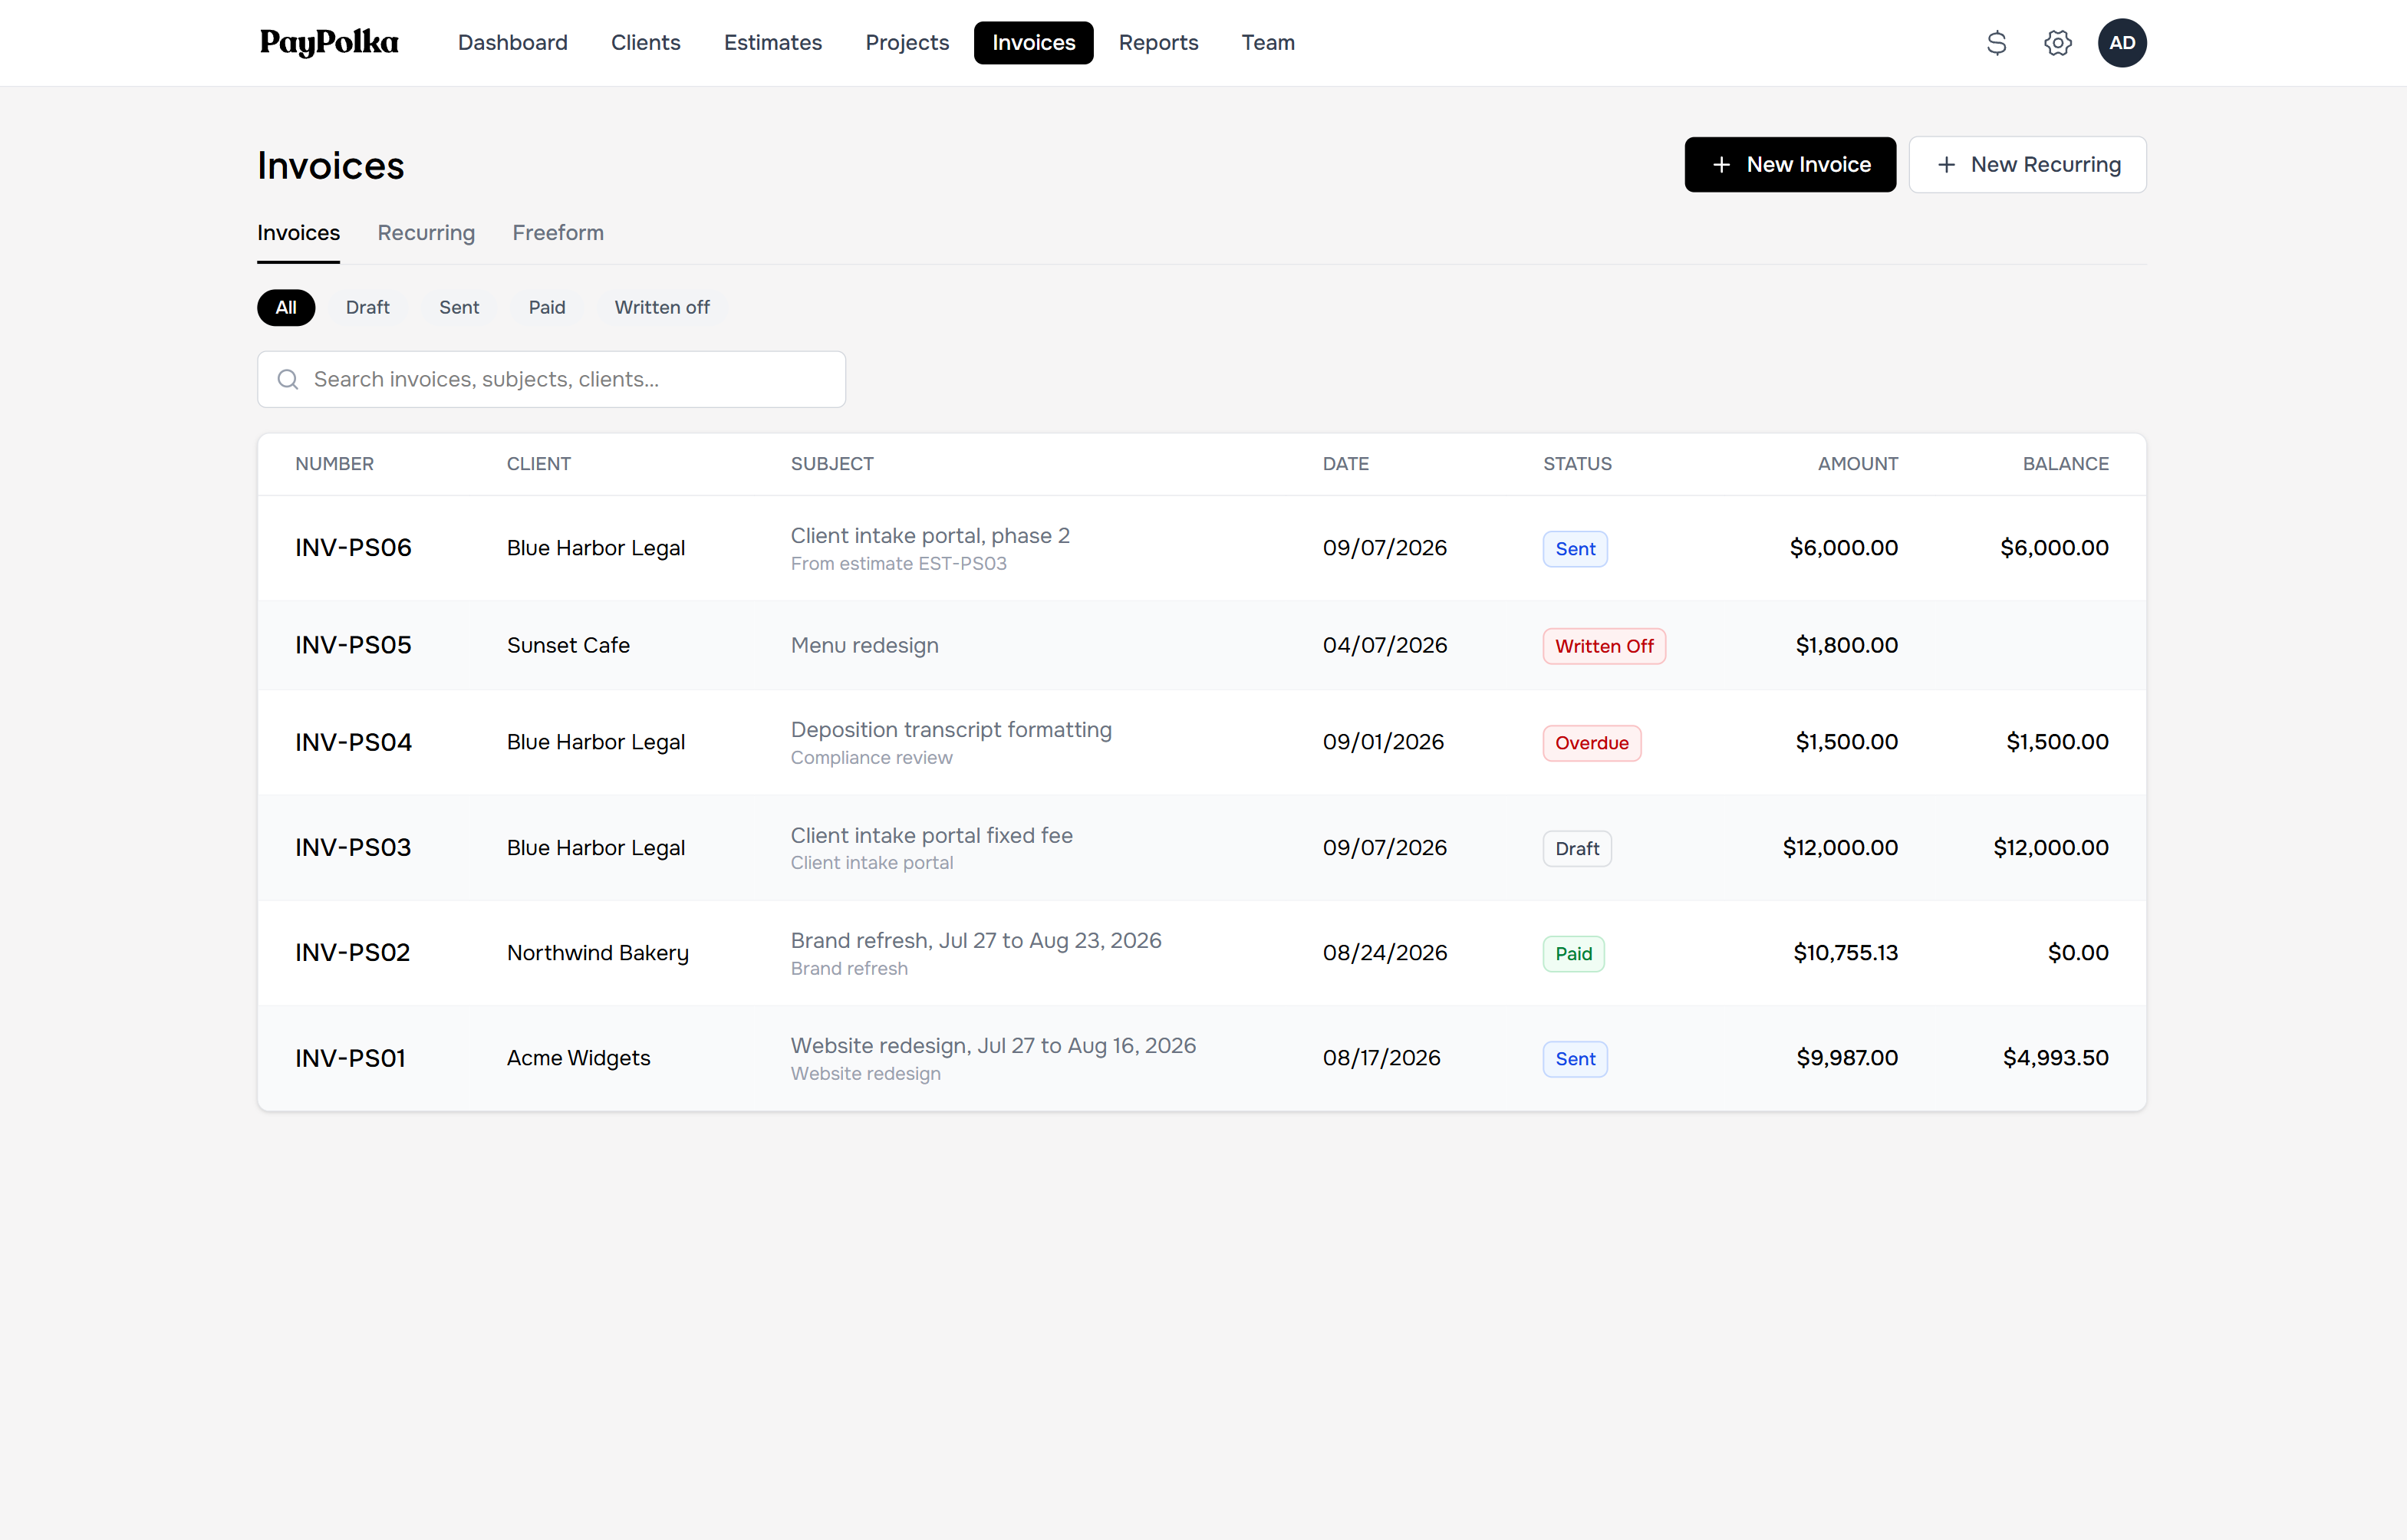Image resolution: width=2407 pixels, height=1540 pixels.
Task: Open the dollar sign billing icon
Action: pyautogui.click(x=1996, y=43)
